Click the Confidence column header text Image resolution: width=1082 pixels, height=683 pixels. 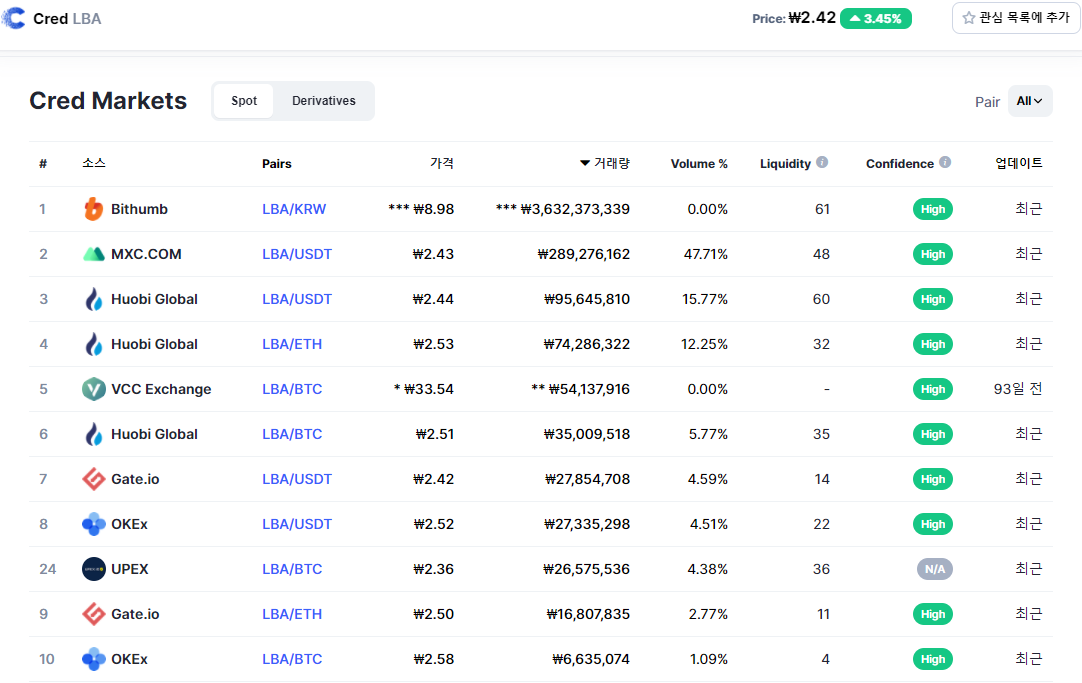pos(900,164)
